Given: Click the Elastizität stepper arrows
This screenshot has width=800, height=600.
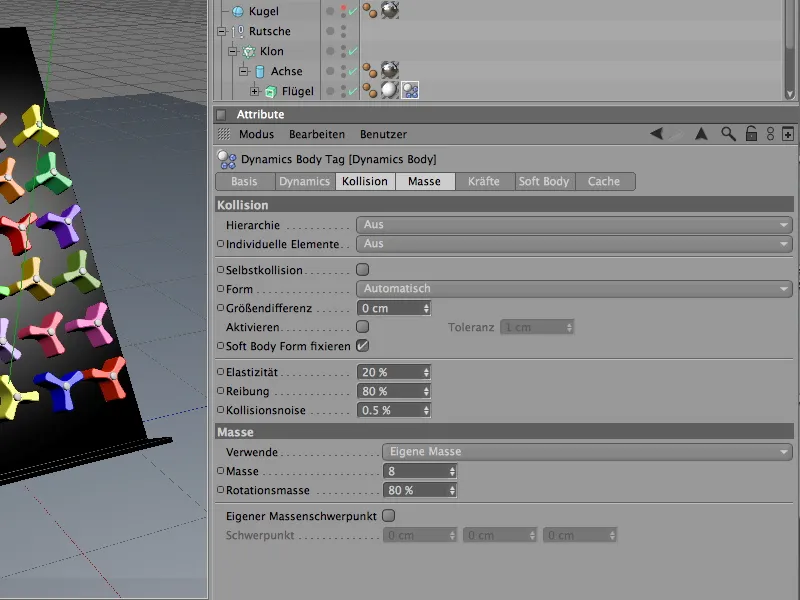Looking at the screenshot, I should point(426,372).
